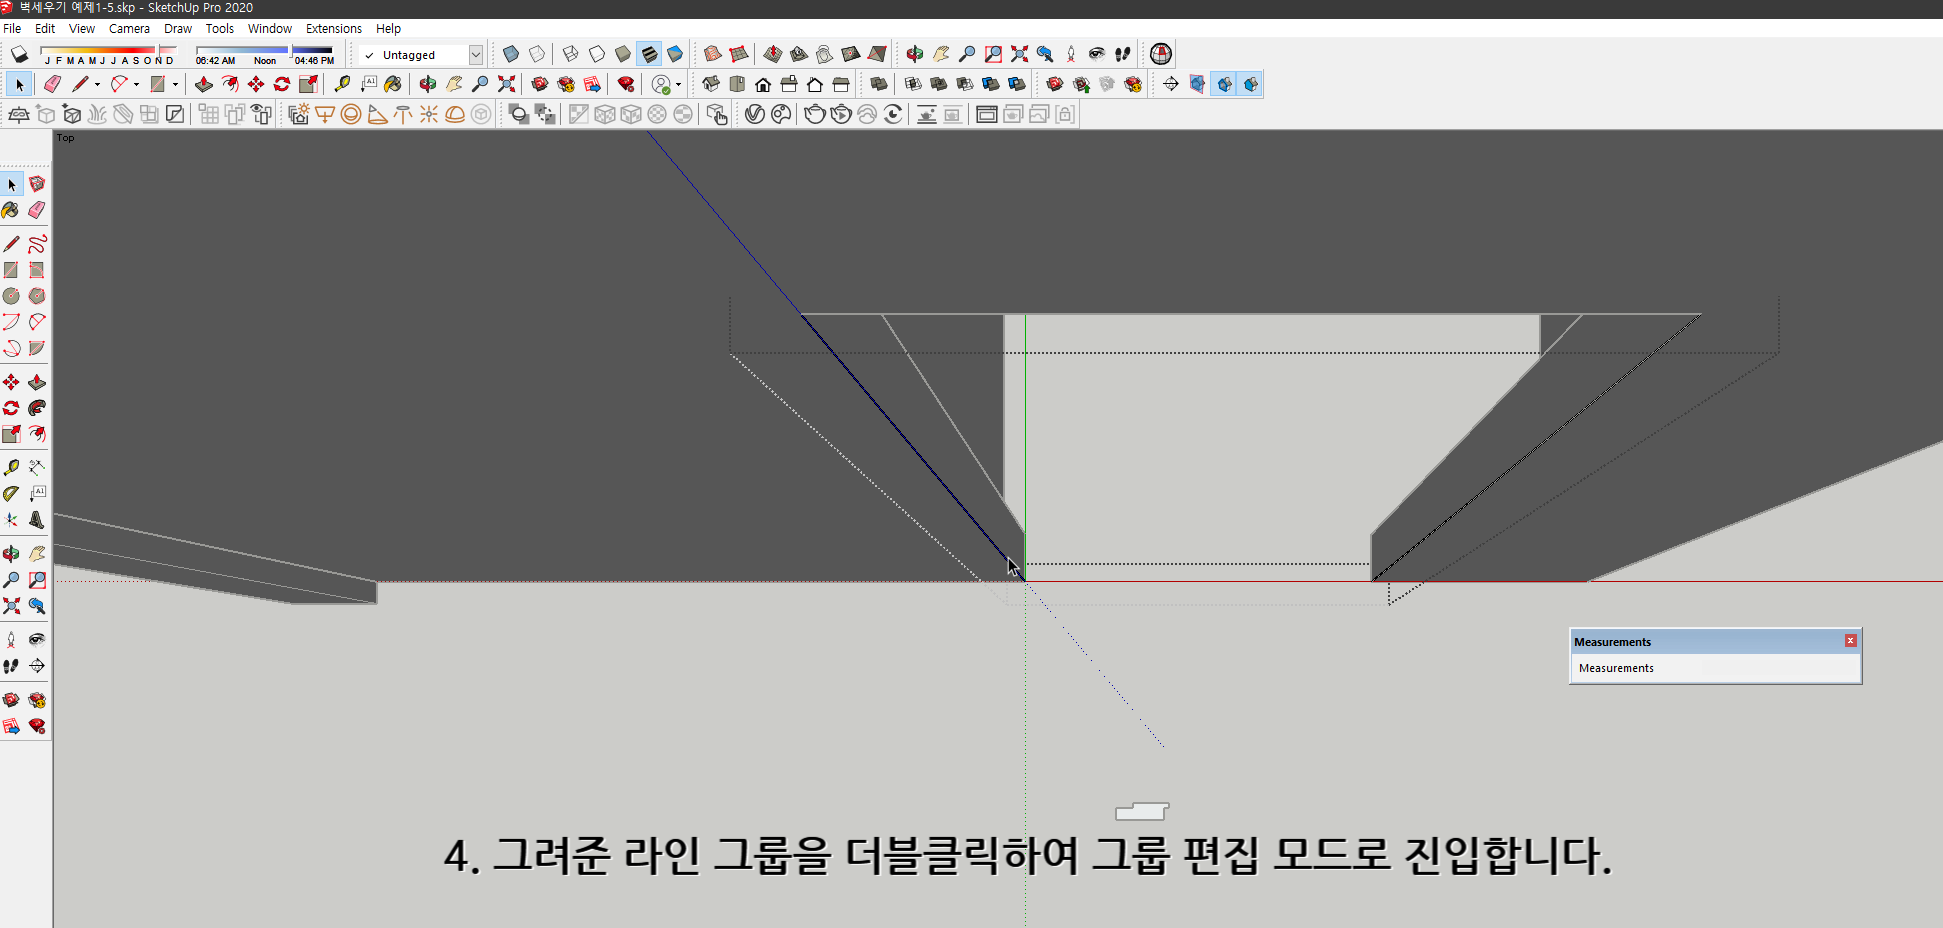
Task: Open the Rectangle tool dropdown arrow
Action: point(176,84)
